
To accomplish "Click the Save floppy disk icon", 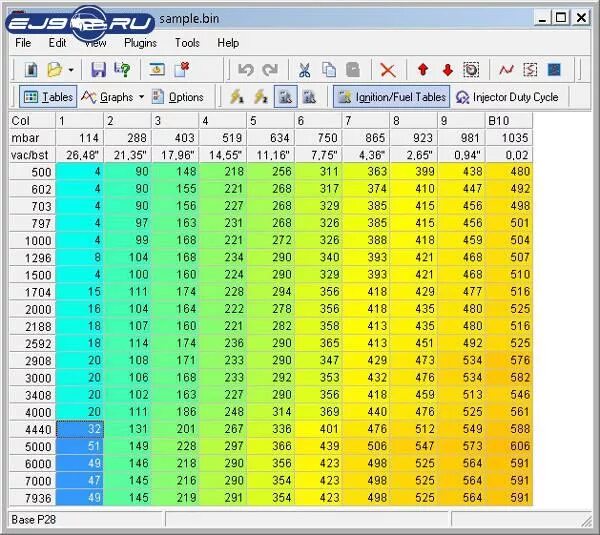I will (x=98, y=70).
